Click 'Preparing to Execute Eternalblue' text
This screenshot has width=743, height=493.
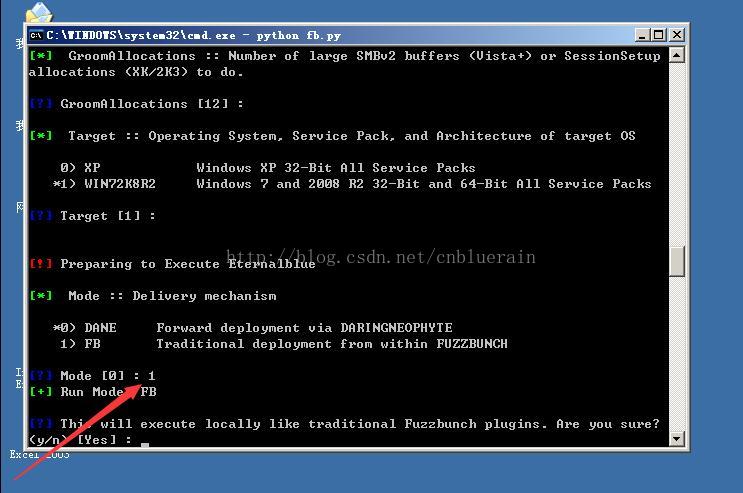click(188, 264)
